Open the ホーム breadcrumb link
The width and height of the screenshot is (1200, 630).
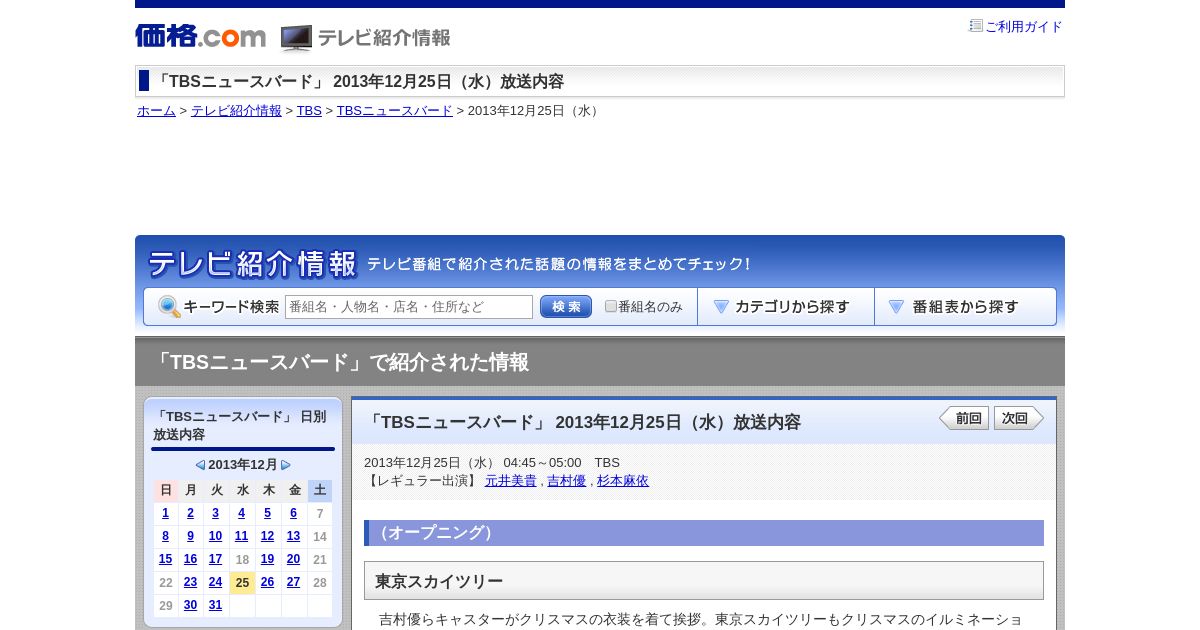[x=156, y=111]
